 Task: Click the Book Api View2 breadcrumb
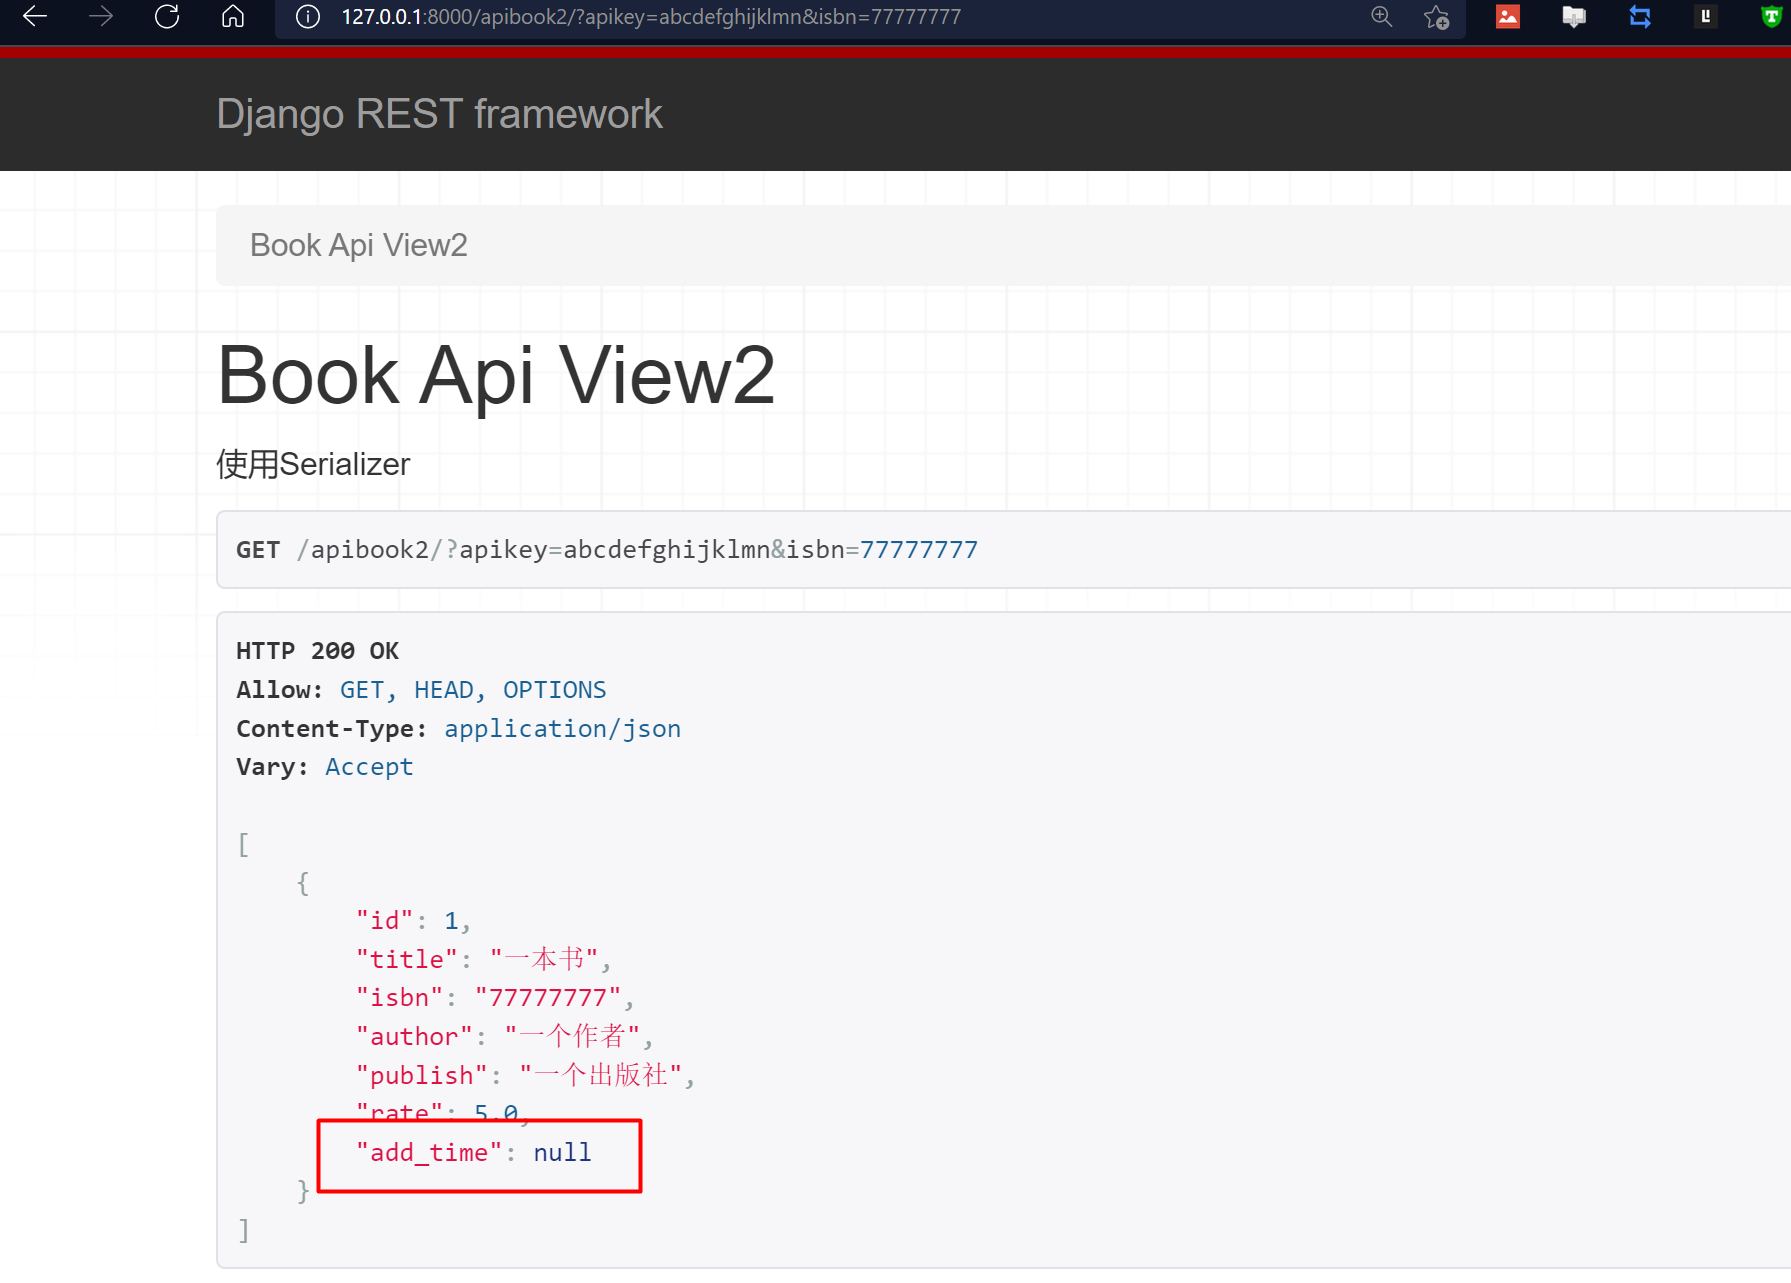coord(358,245)
